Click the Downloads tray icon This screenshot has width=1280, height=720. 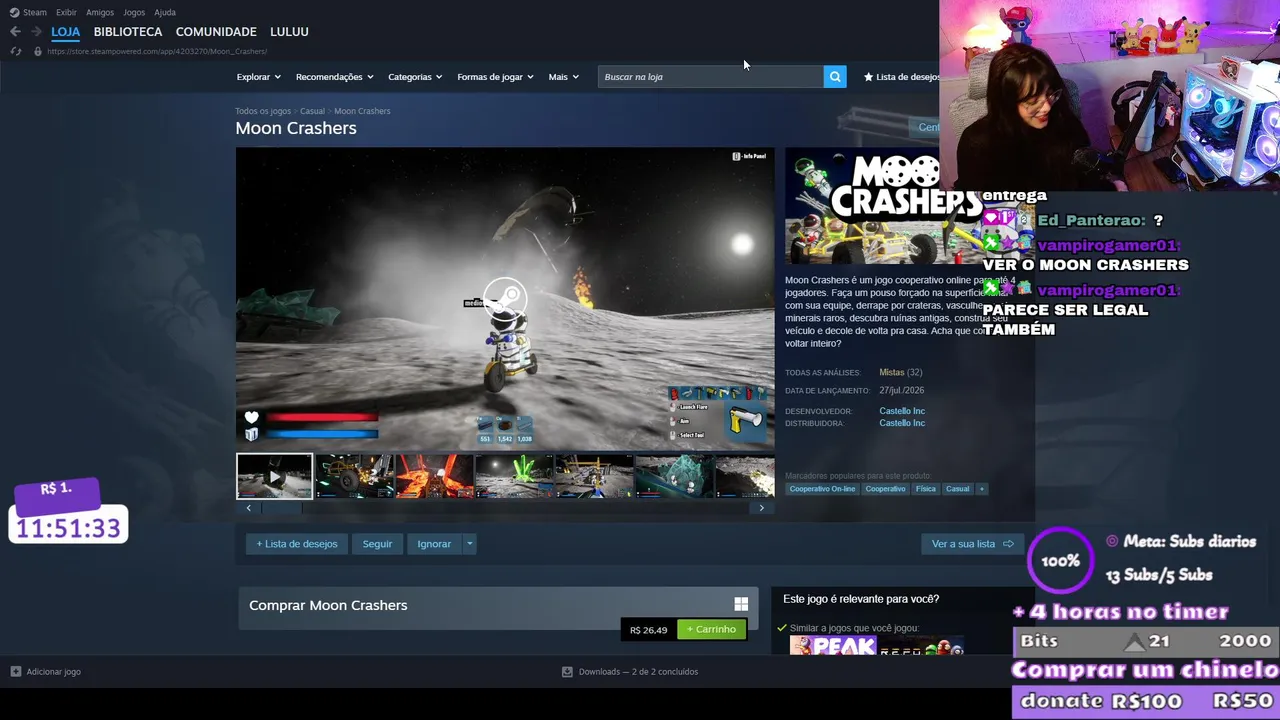click(567, 672)
